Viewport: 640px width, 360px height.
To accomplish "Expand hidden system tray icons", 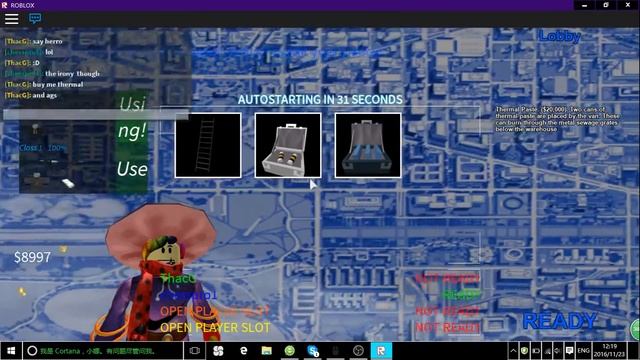I will click(x=513, y=351).
